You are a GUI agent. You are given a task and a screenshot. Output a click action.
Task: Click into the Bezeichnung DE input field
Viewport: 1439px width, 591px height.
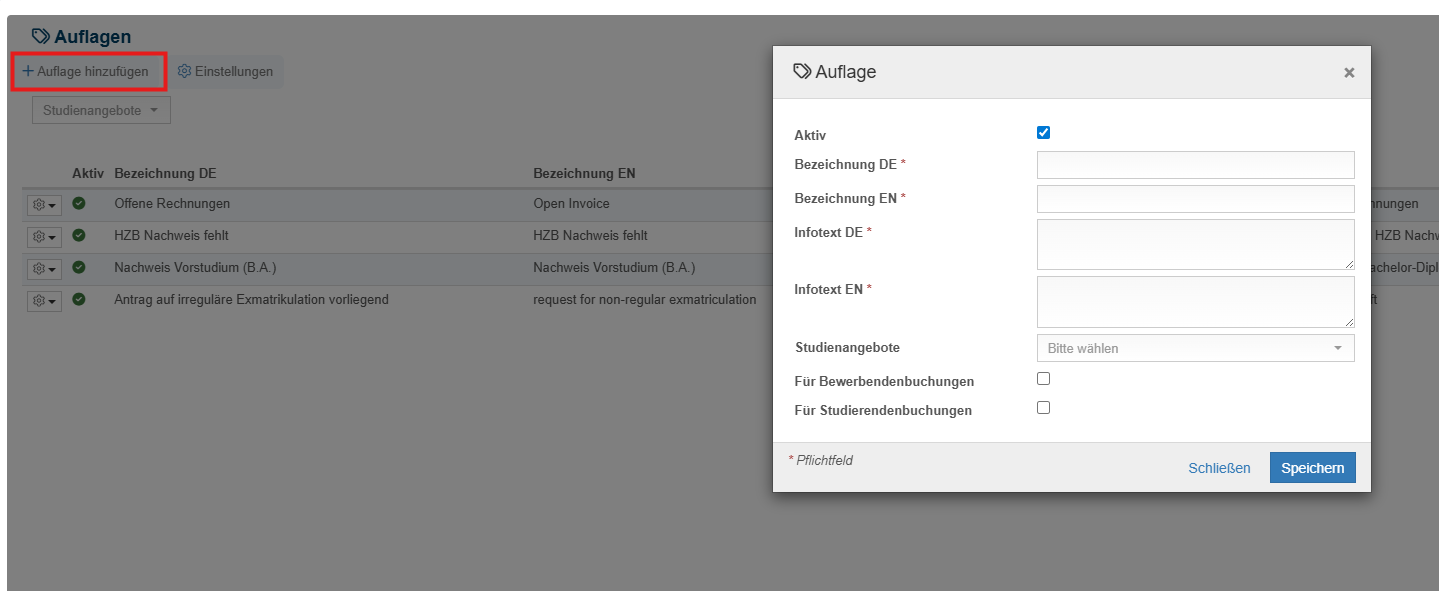1195,164
